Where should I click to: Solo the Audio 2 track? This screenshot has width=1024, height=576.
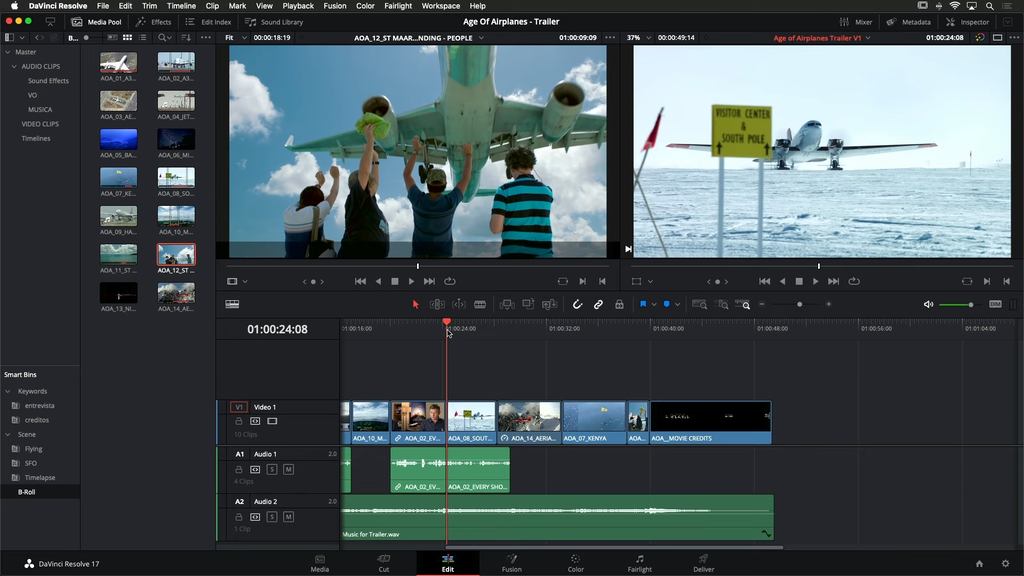(272, 517)
